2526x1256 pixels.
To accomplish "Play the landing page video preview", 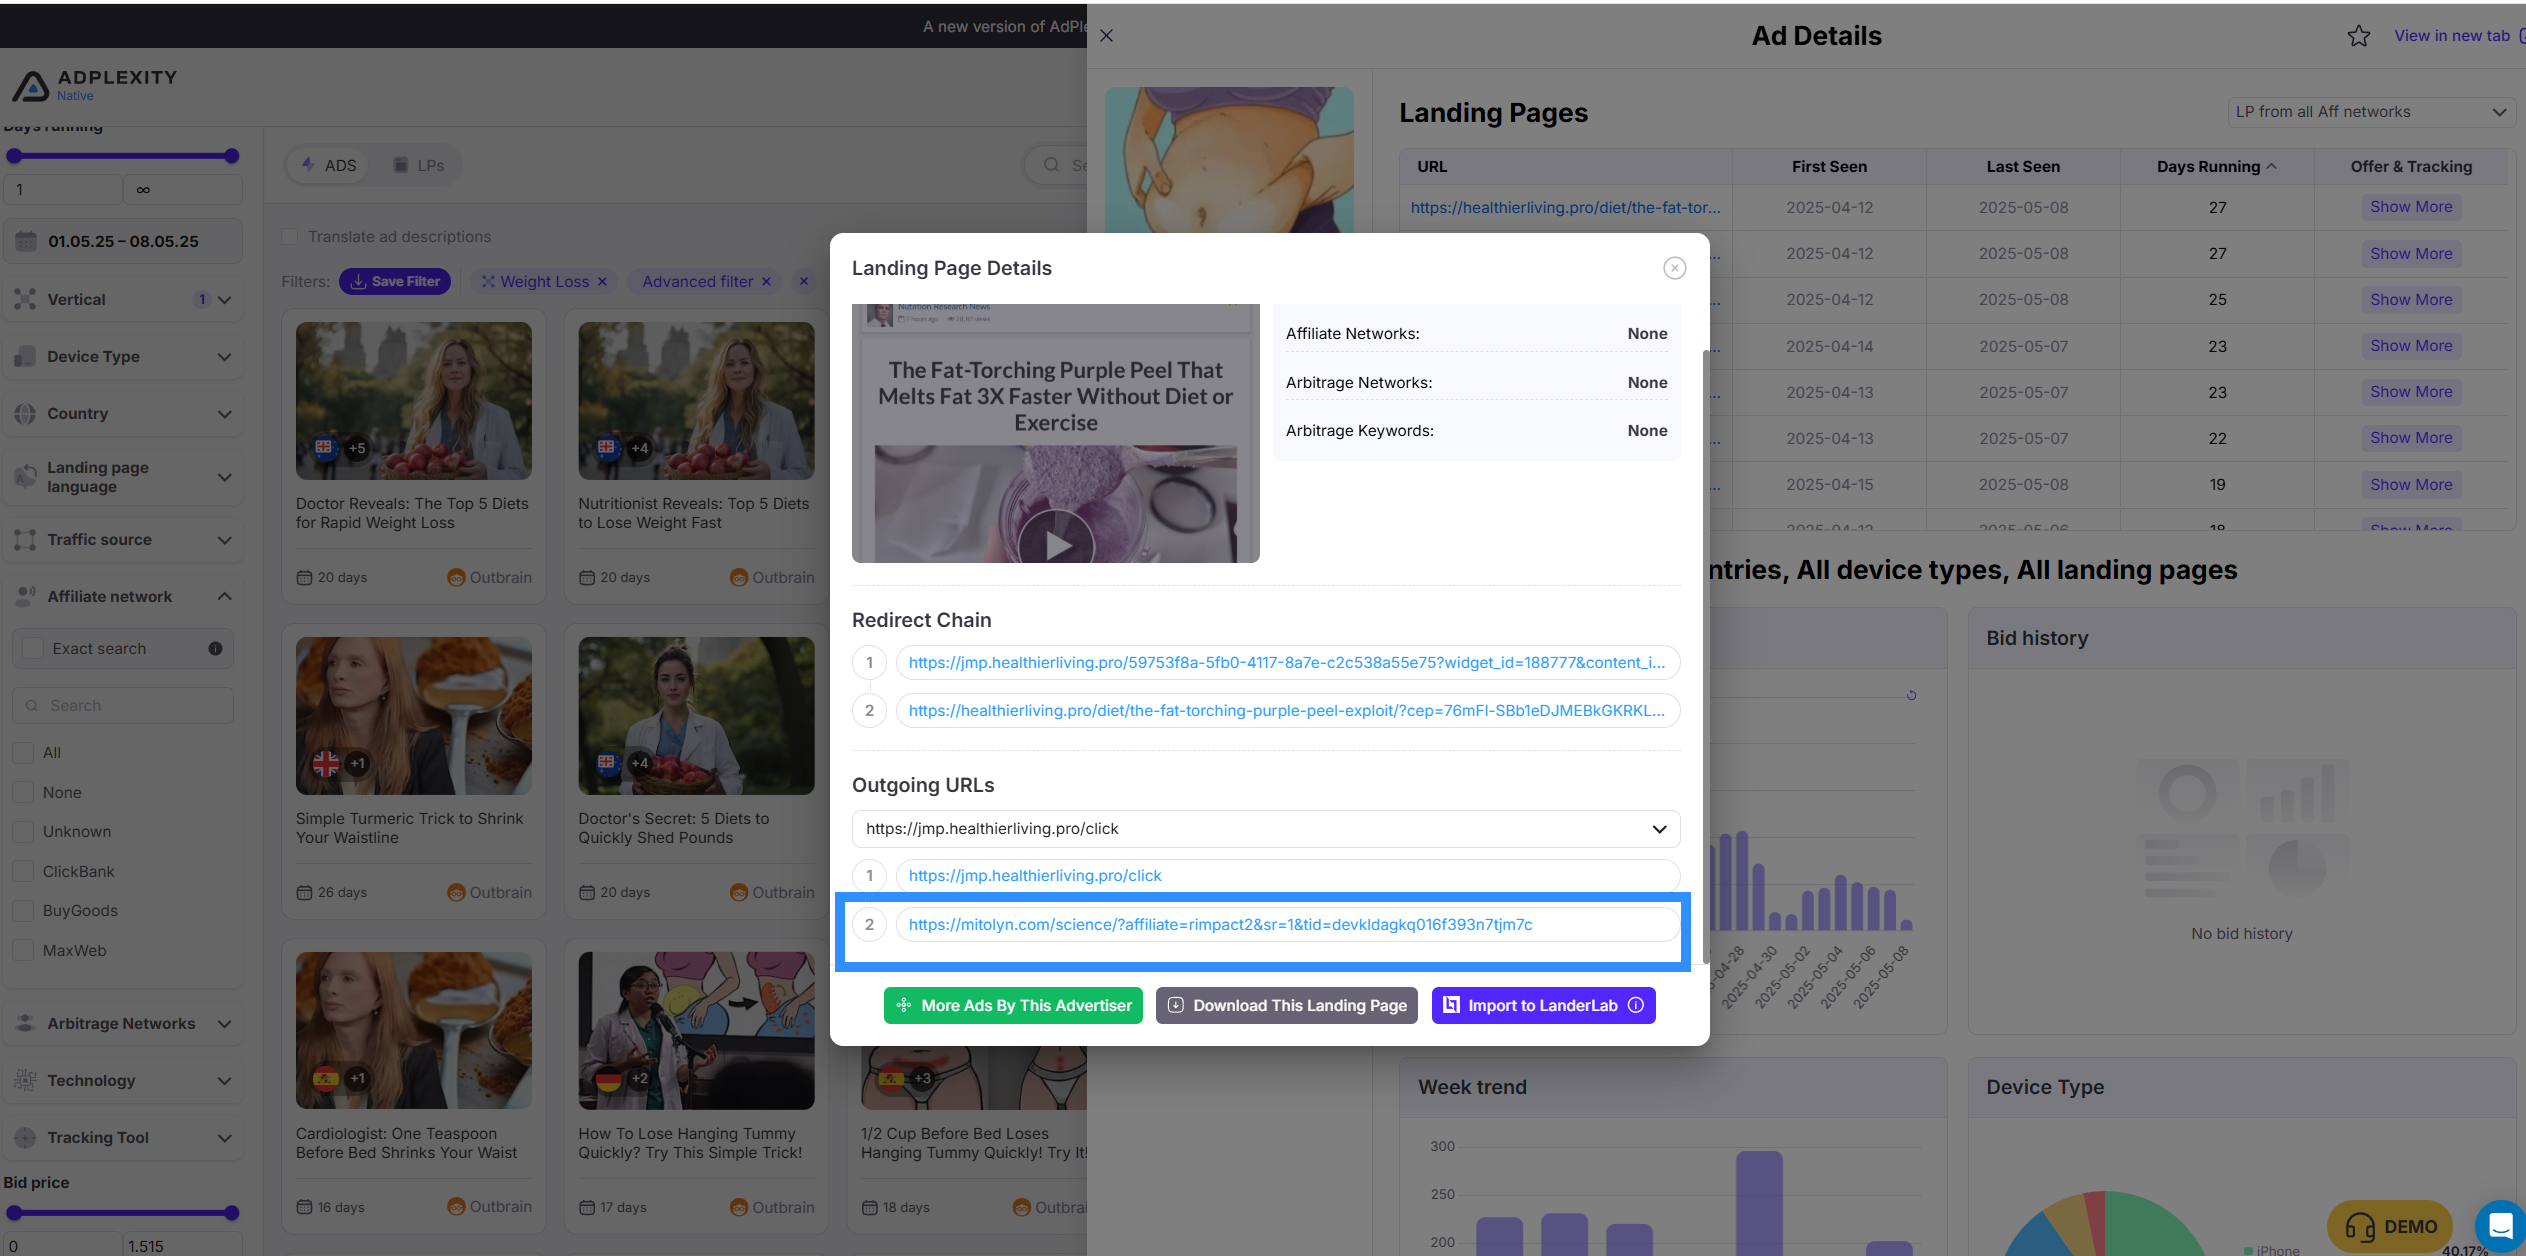I will coord(1056,543).
